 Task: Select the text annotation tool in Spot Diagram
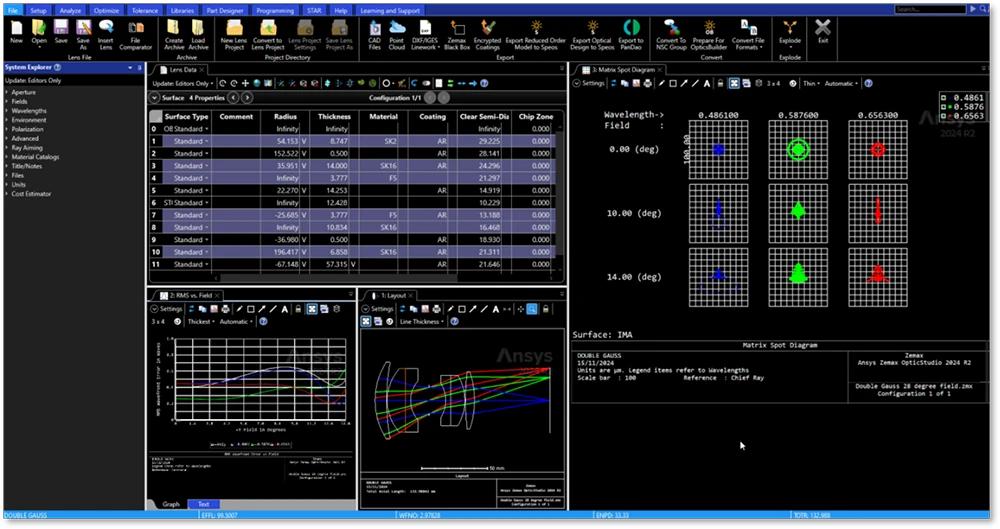tap(707, 83)
